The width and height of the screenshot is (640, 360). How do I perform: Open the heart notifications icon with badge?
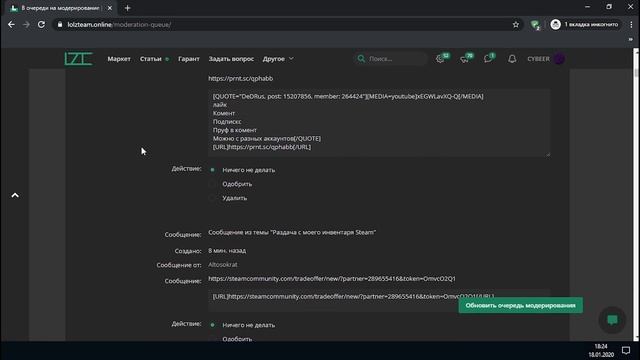coord(465,59)
